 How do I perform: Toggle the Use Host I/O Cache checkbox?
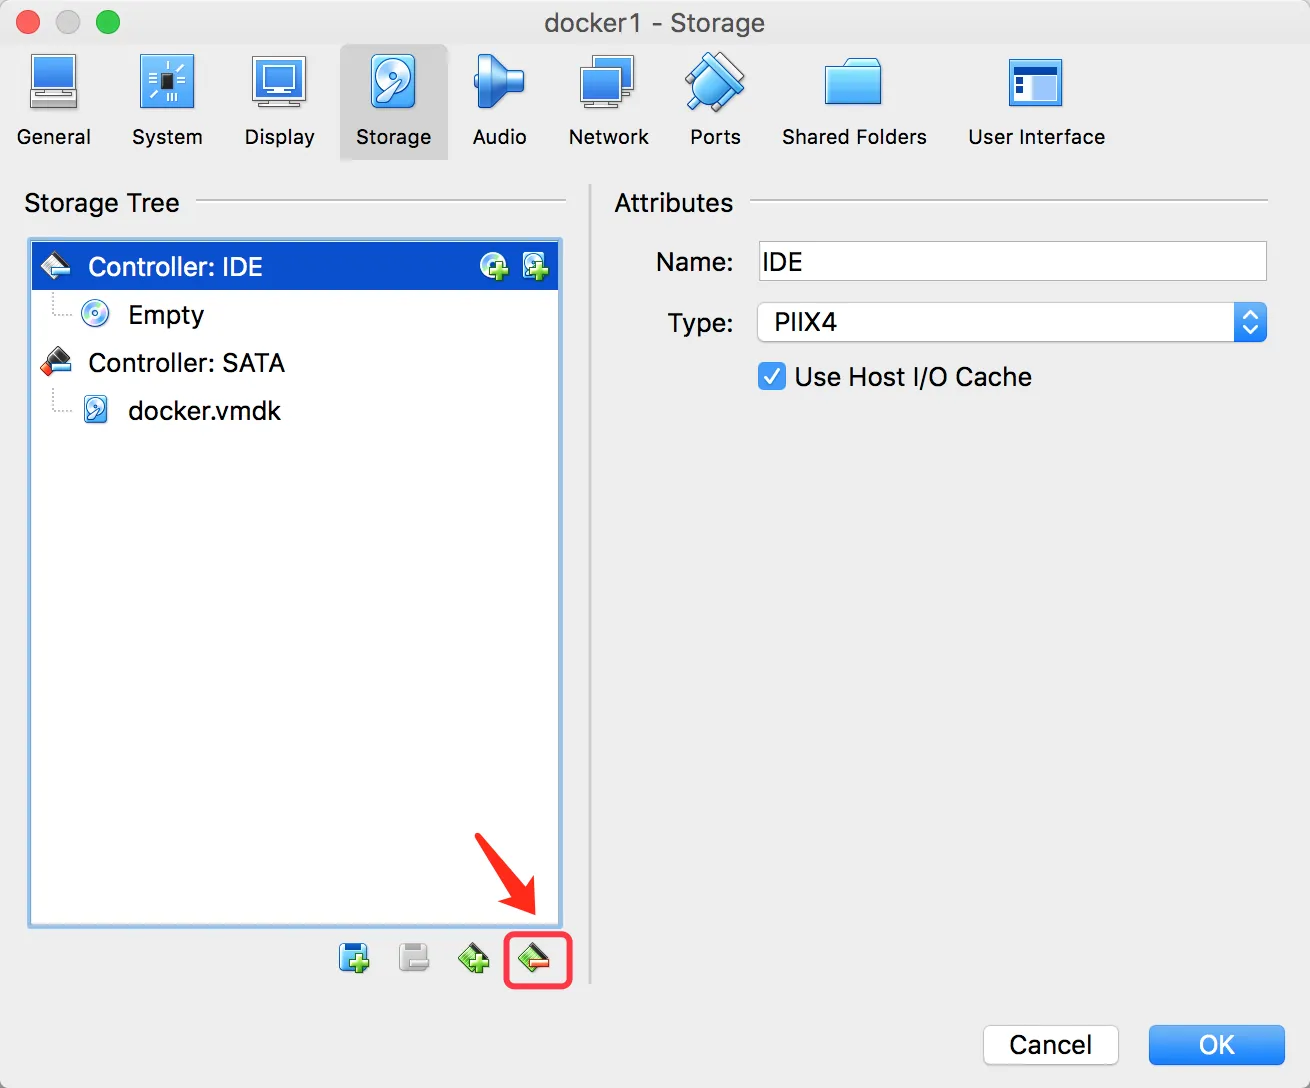pos(772,377)
